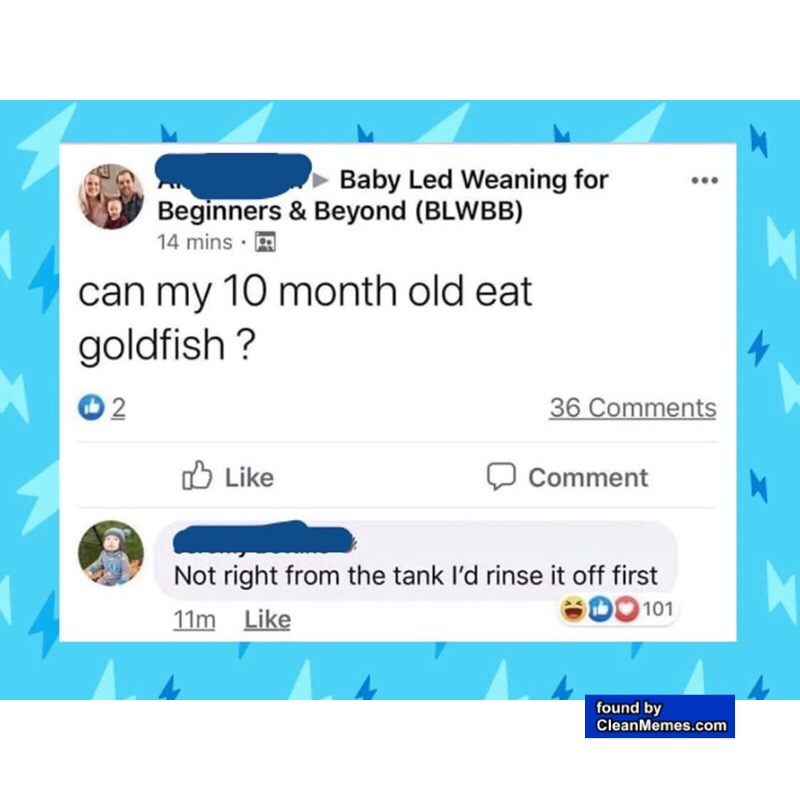
Task: Click the arrow icon before the group name
Action: tap(320, 180)
